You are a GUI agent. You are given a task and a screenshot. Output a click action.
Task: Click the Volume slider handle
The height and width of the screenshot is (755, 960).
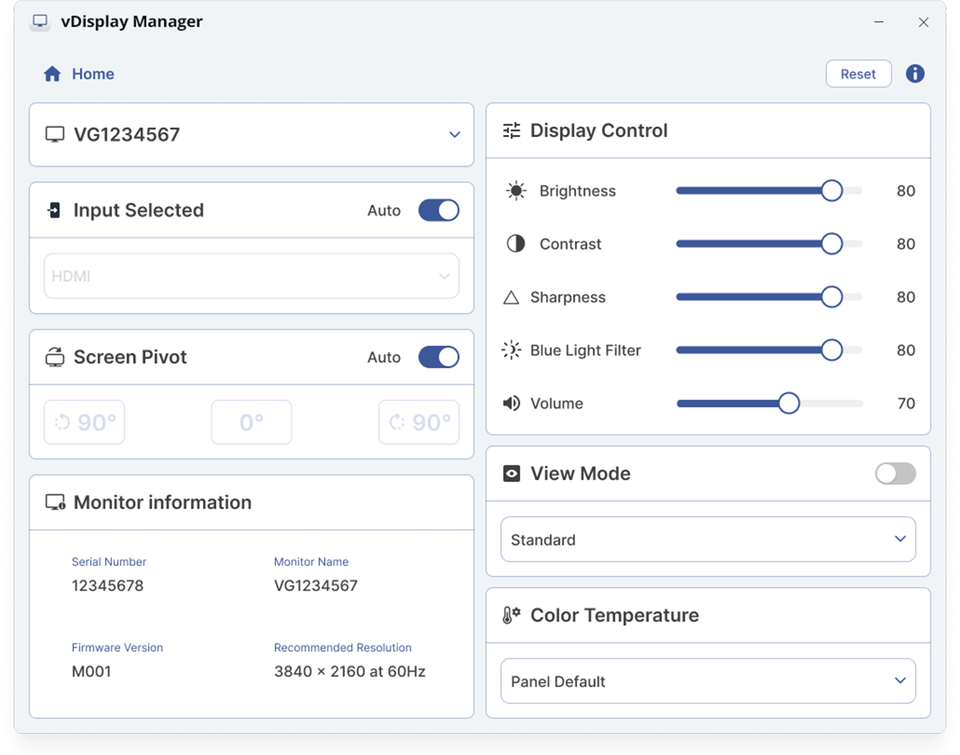coord(789,403)
